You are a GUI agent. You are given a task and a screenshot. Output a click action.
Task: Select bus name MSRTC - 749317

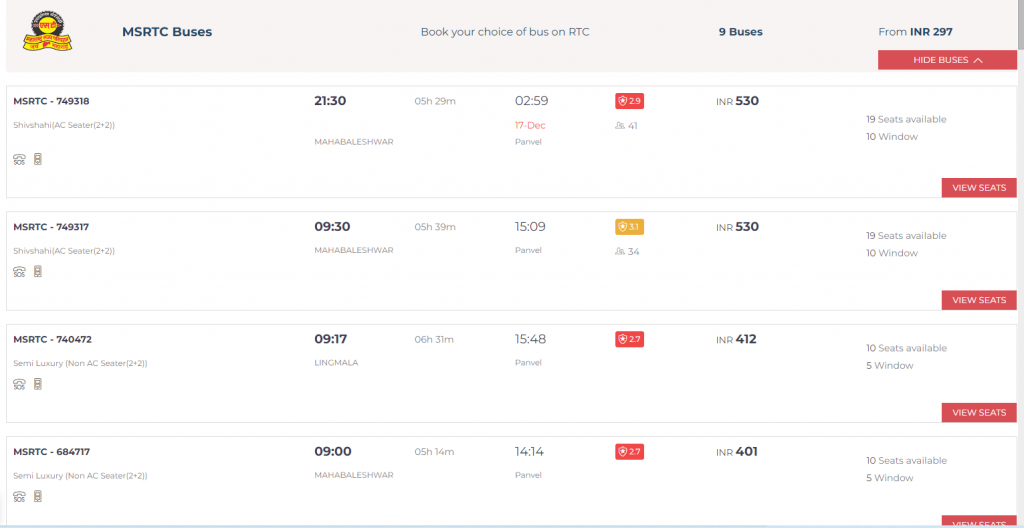click(x=51, y=227)
